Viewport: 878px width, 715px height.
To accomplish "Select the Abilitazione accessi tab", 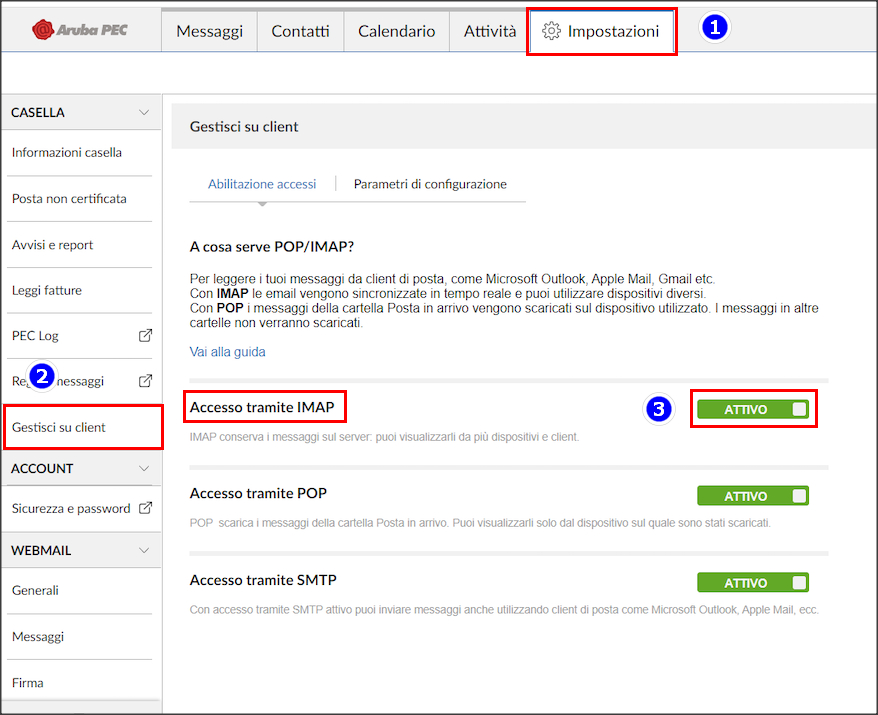I will pos(262,184).
